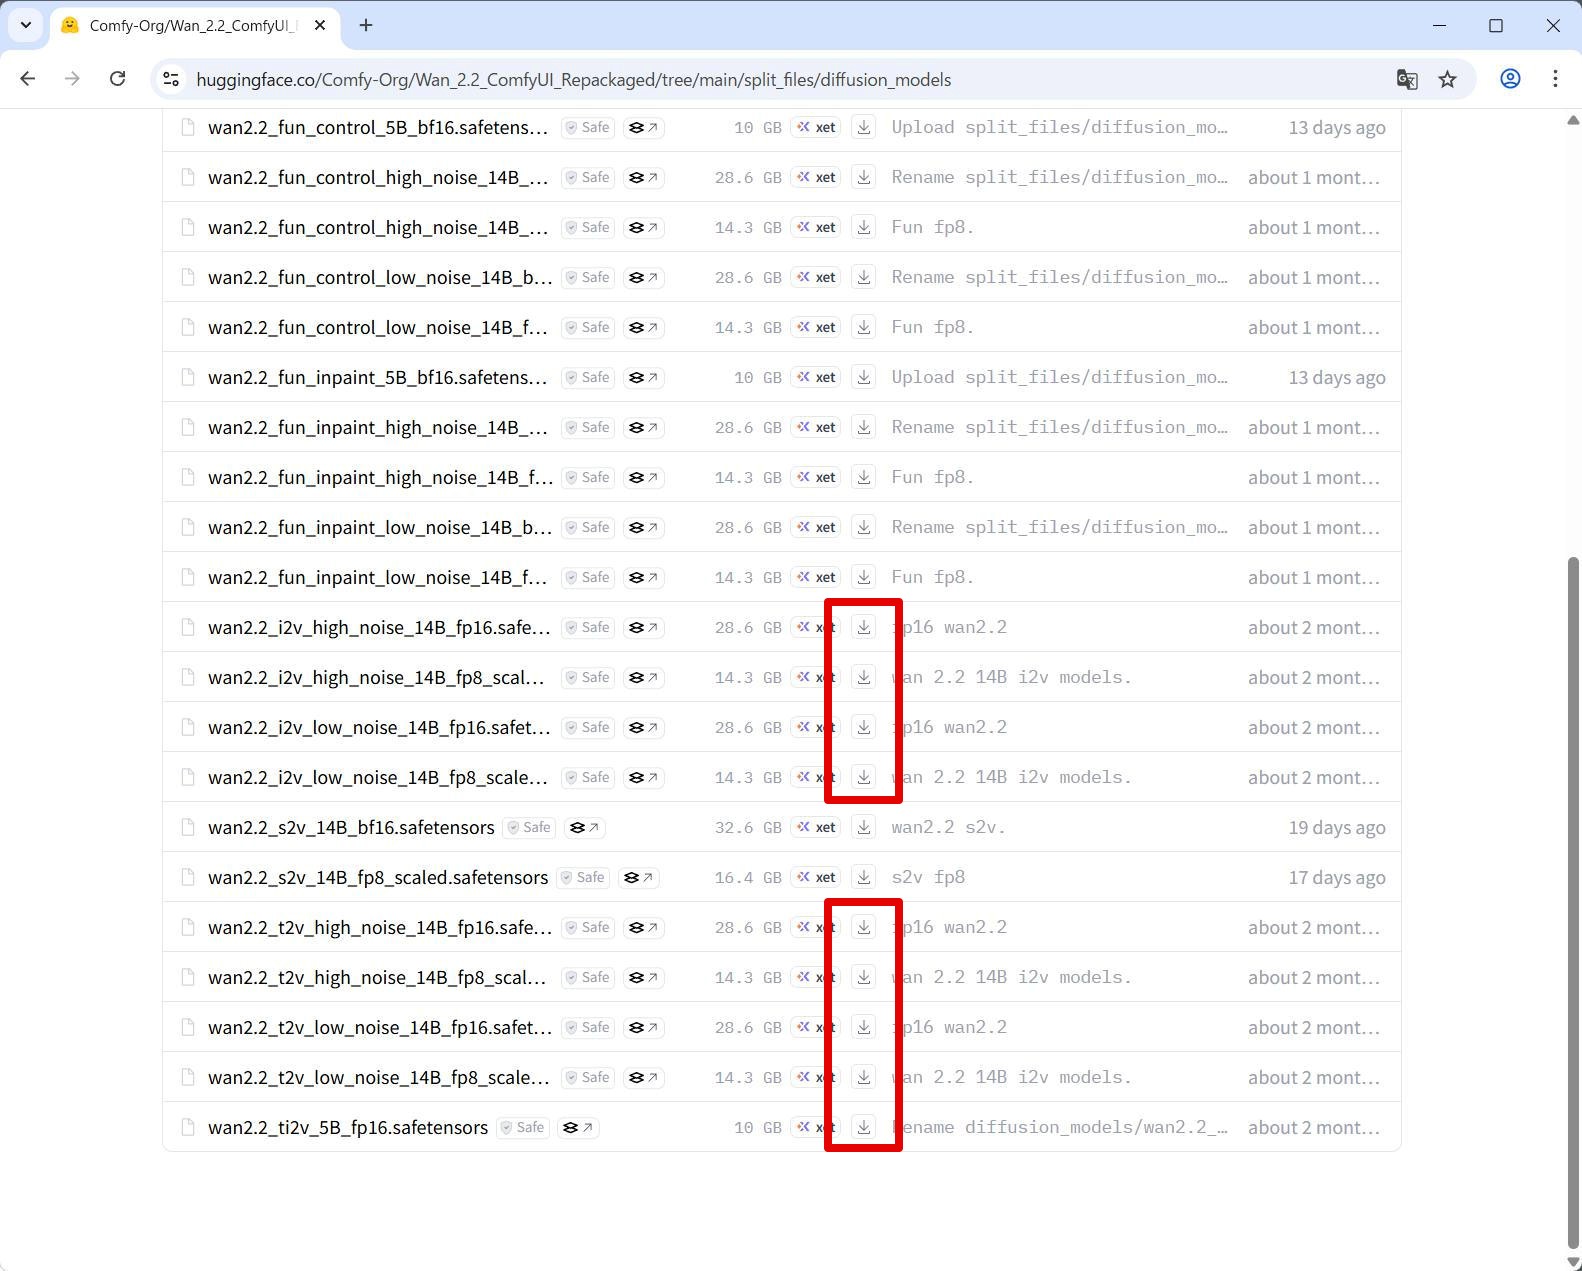The height and width of the screenshot is (1271, 1582).
Task: Open file-details icon for wan2.2_ti2v_5B_fp16
Action: point(578,1127)
